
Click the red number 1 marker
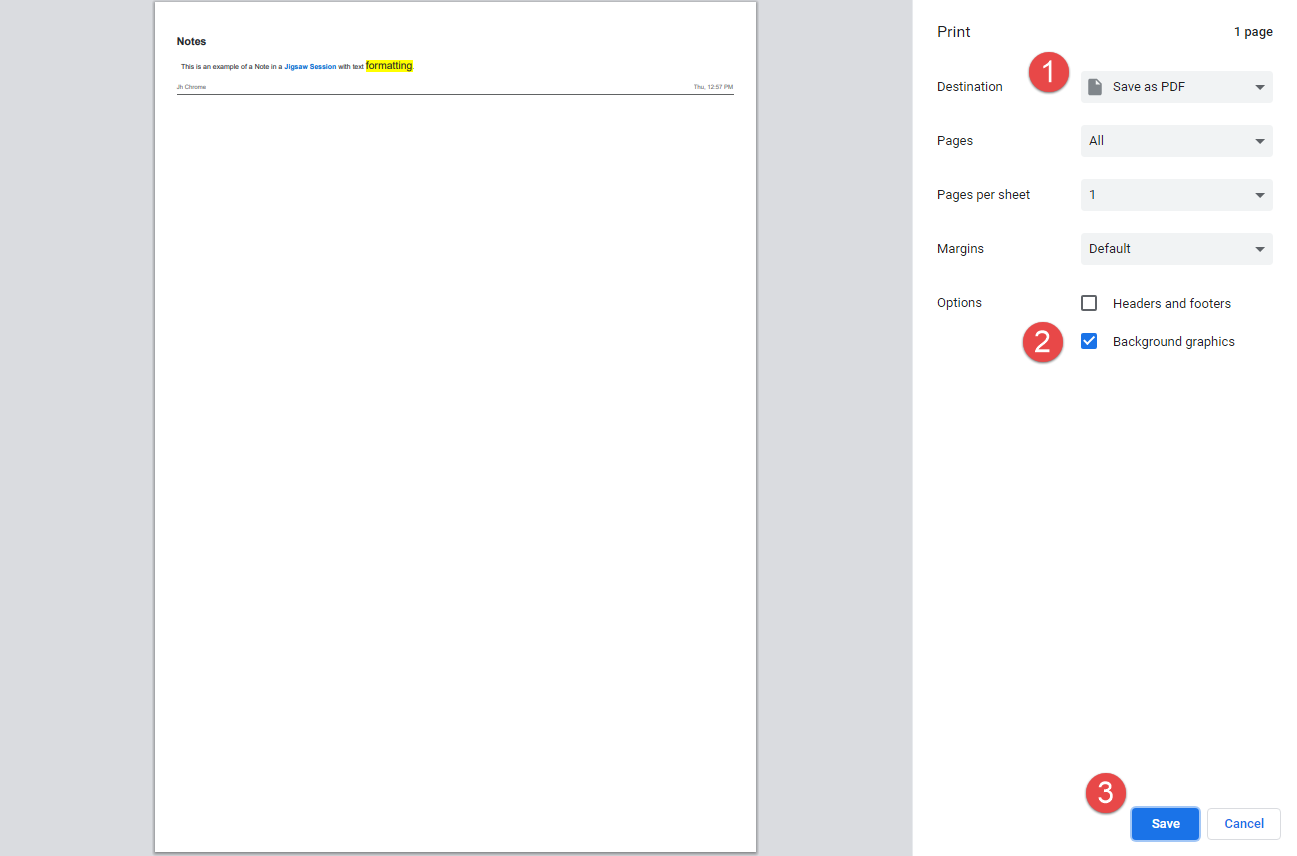pyautogui.click(x=1049, y=73)
